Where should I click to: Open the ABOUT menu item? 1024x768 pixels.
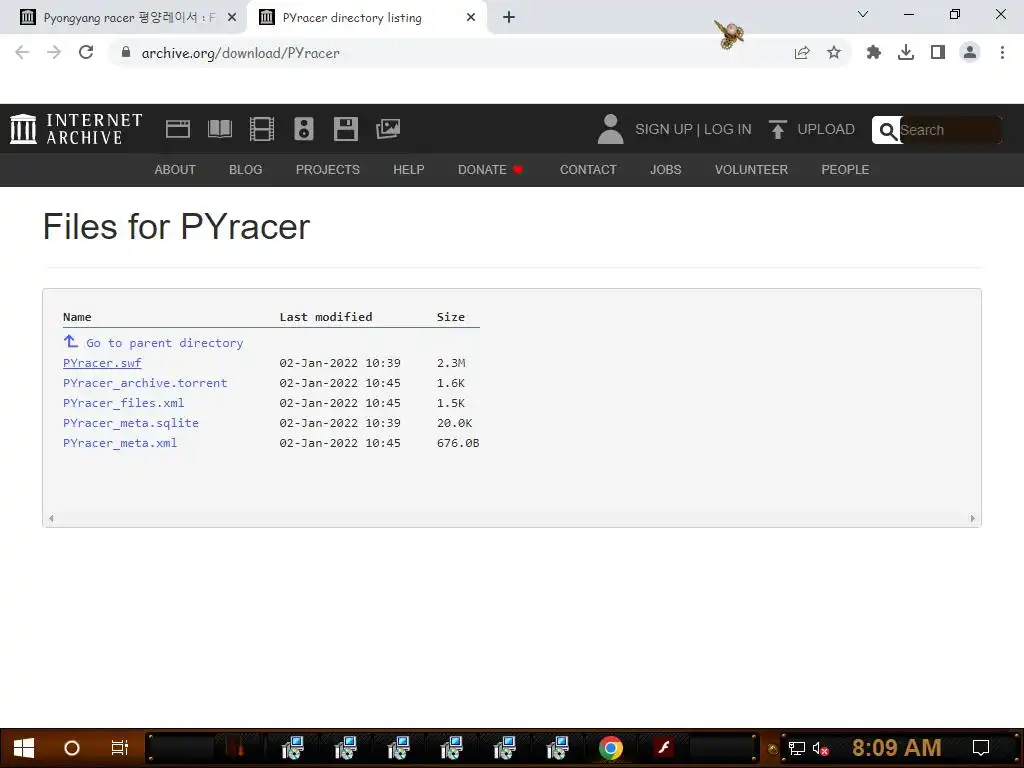pos(175,170)
